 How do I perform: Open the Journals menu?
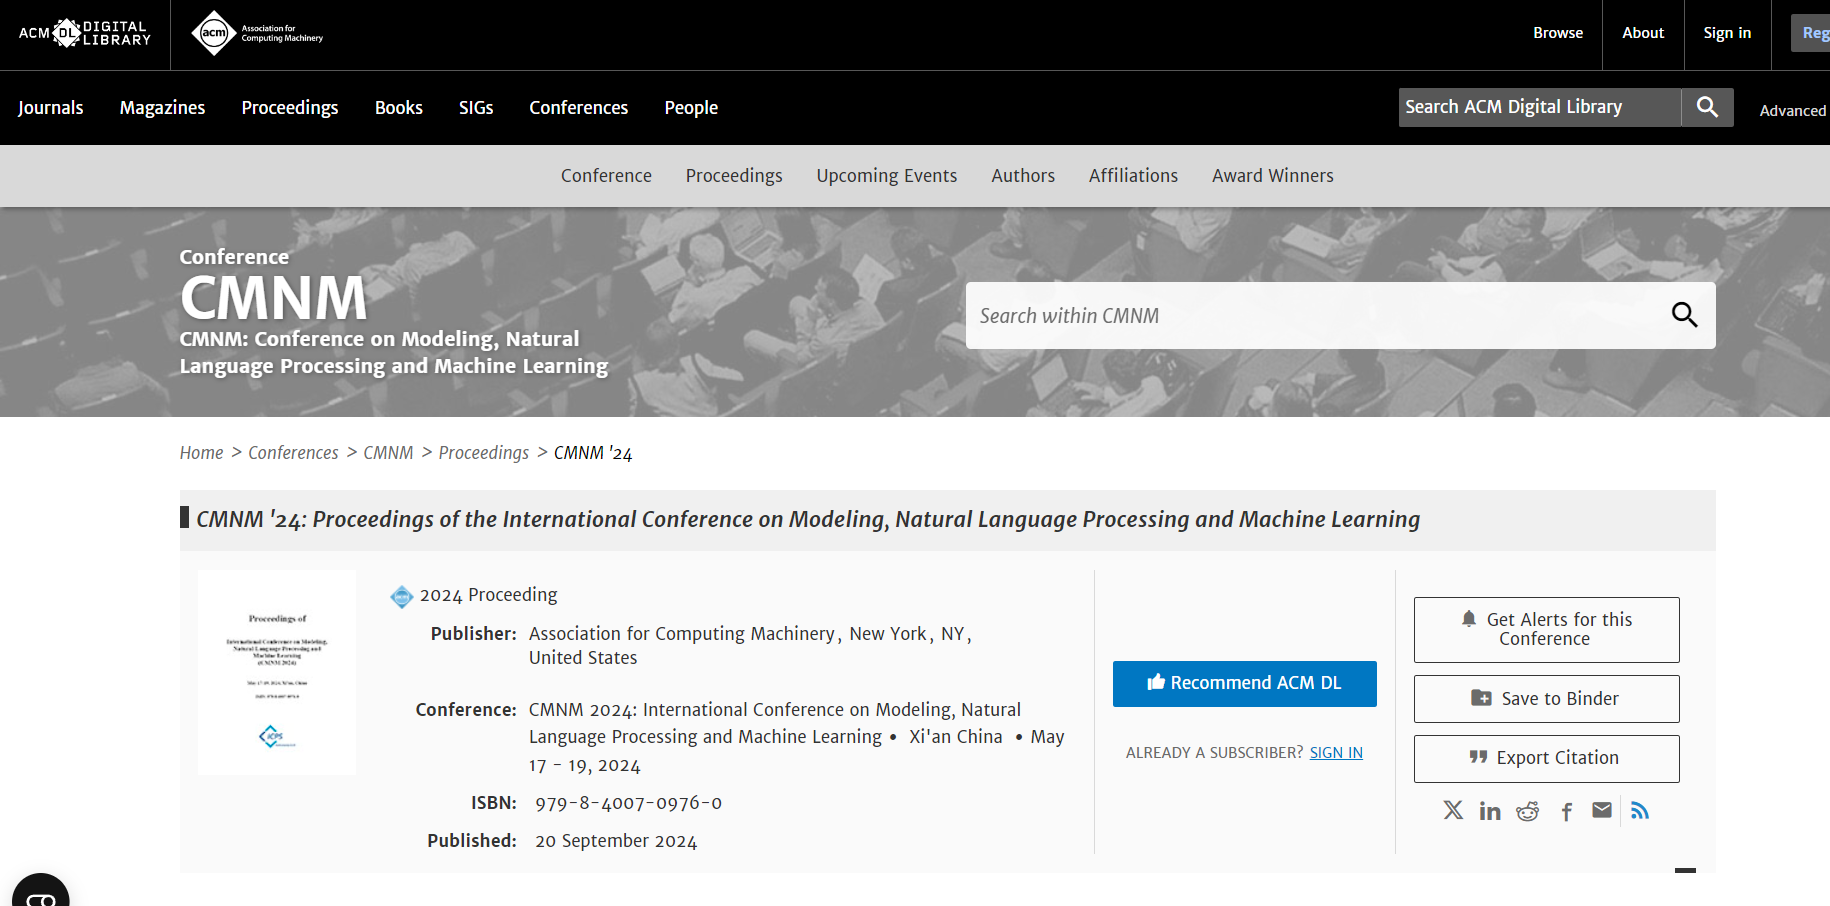click(x=50, y=108)
